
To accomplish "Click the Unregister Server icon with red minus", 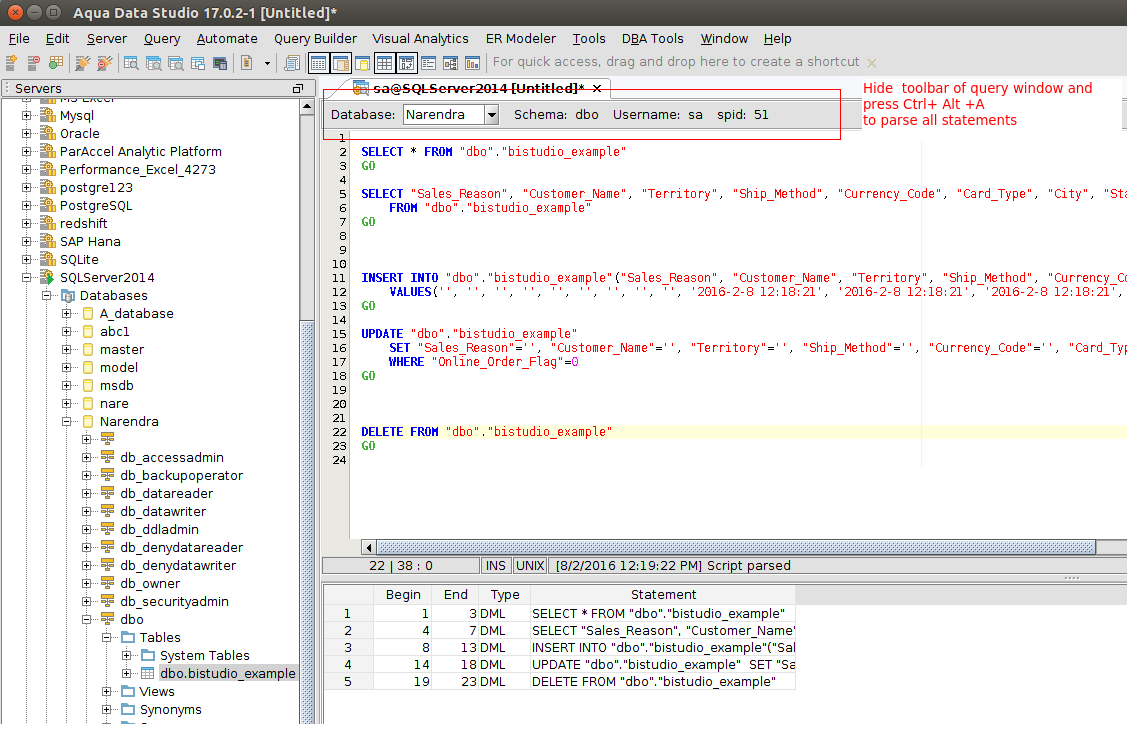I will coord(33,63).
